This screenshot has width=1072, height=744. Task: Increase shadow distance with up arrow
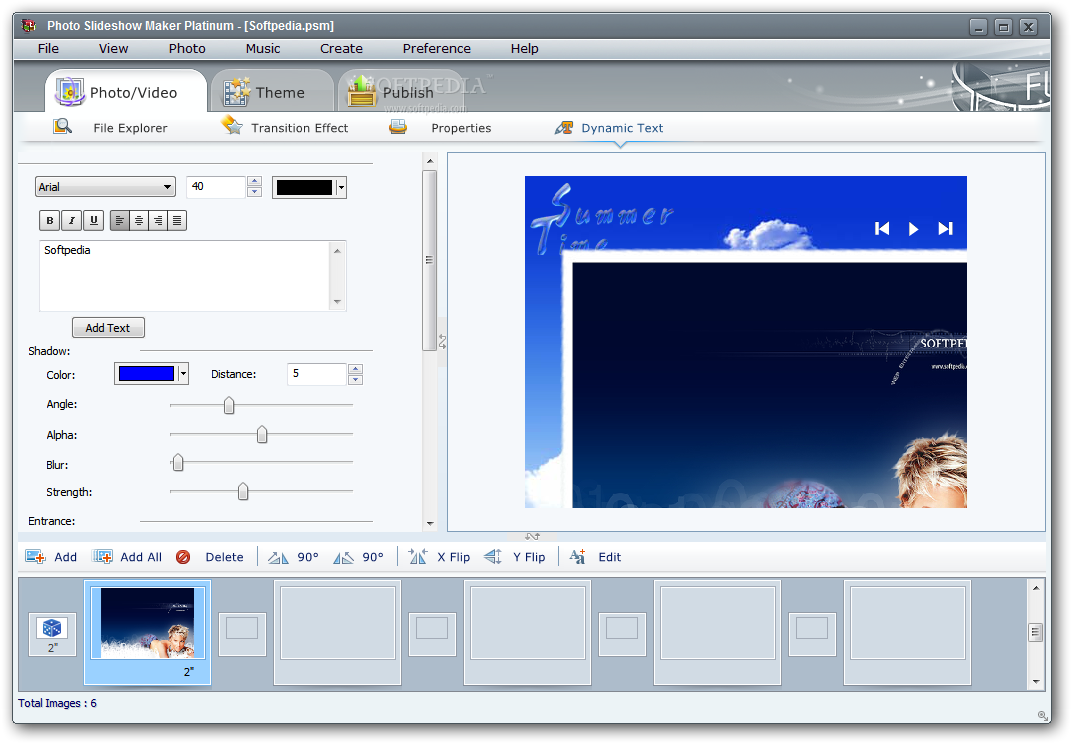tap(355, 369)
